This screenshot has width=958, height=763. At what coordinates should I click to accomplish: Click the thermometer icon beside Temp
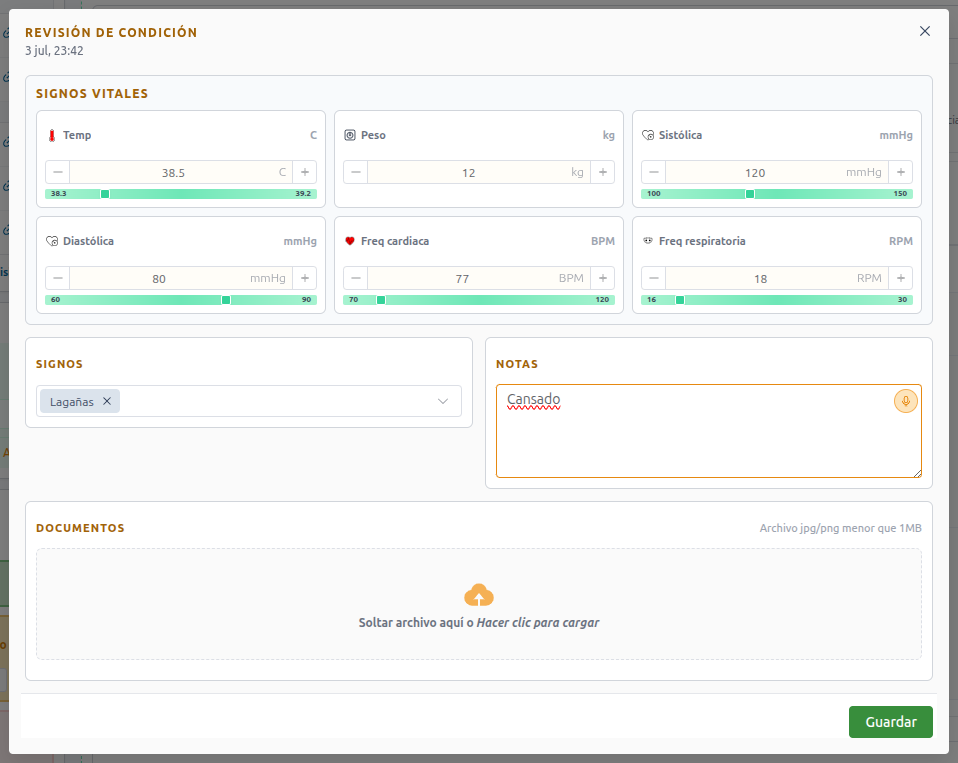tap(52, 135)
